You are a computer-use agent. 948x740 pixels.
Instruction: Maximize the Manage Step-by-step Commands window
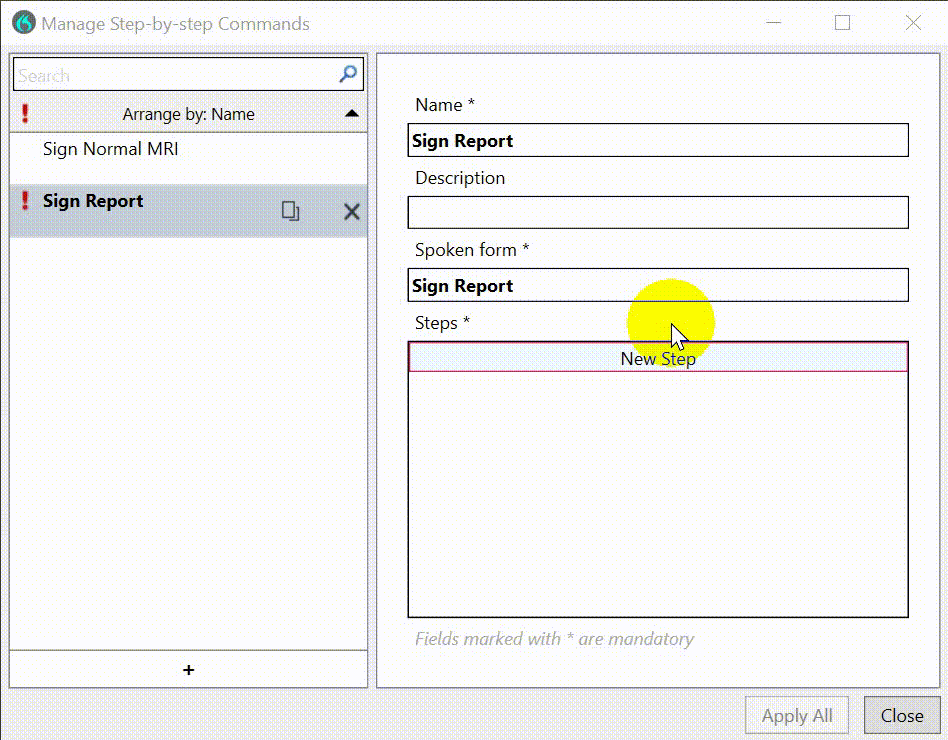coord(842,23)
